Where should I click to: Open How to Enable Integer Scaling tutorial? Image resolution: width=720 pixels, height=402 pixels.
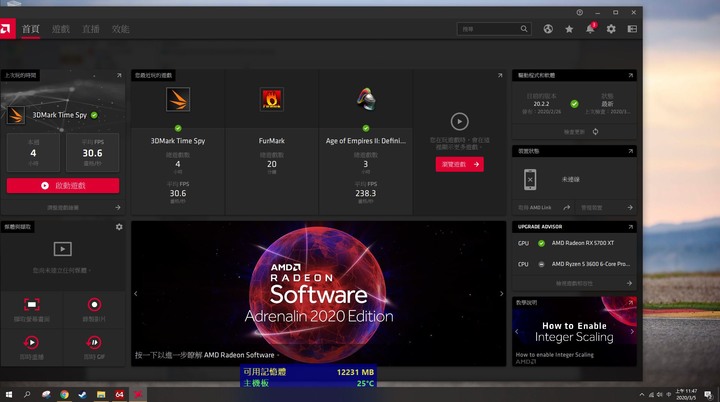point(574,332)
